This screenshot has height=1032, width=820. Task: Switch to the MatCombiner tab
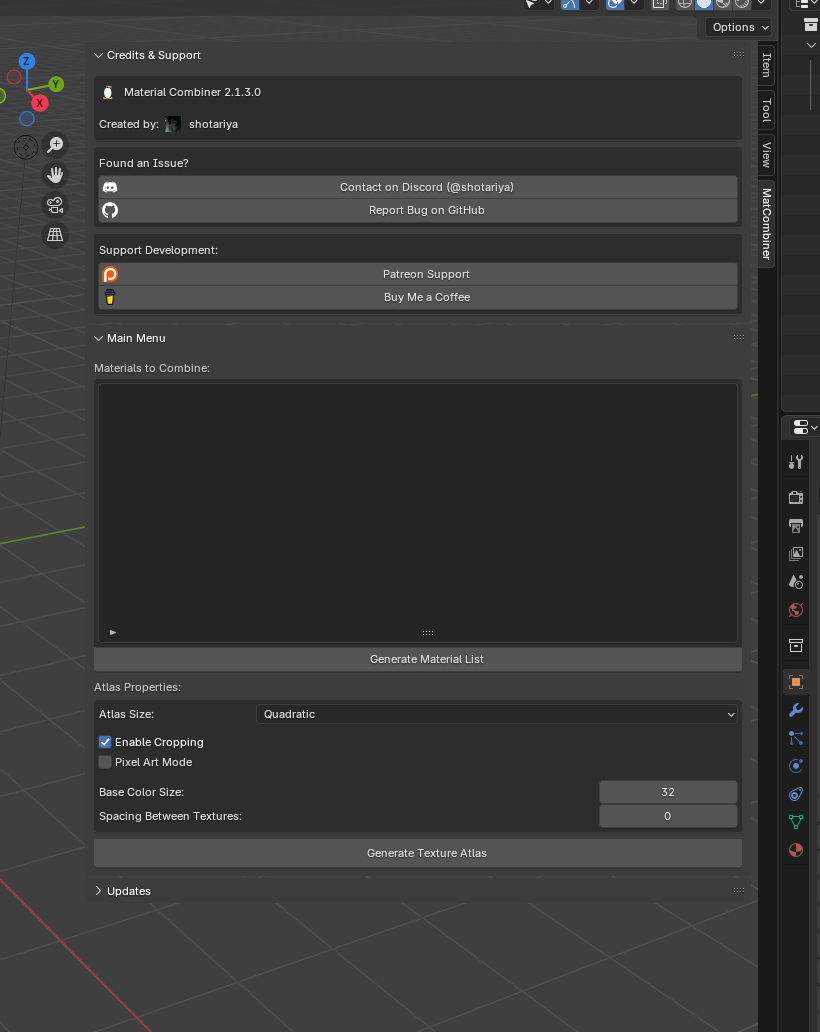[764, 225]
